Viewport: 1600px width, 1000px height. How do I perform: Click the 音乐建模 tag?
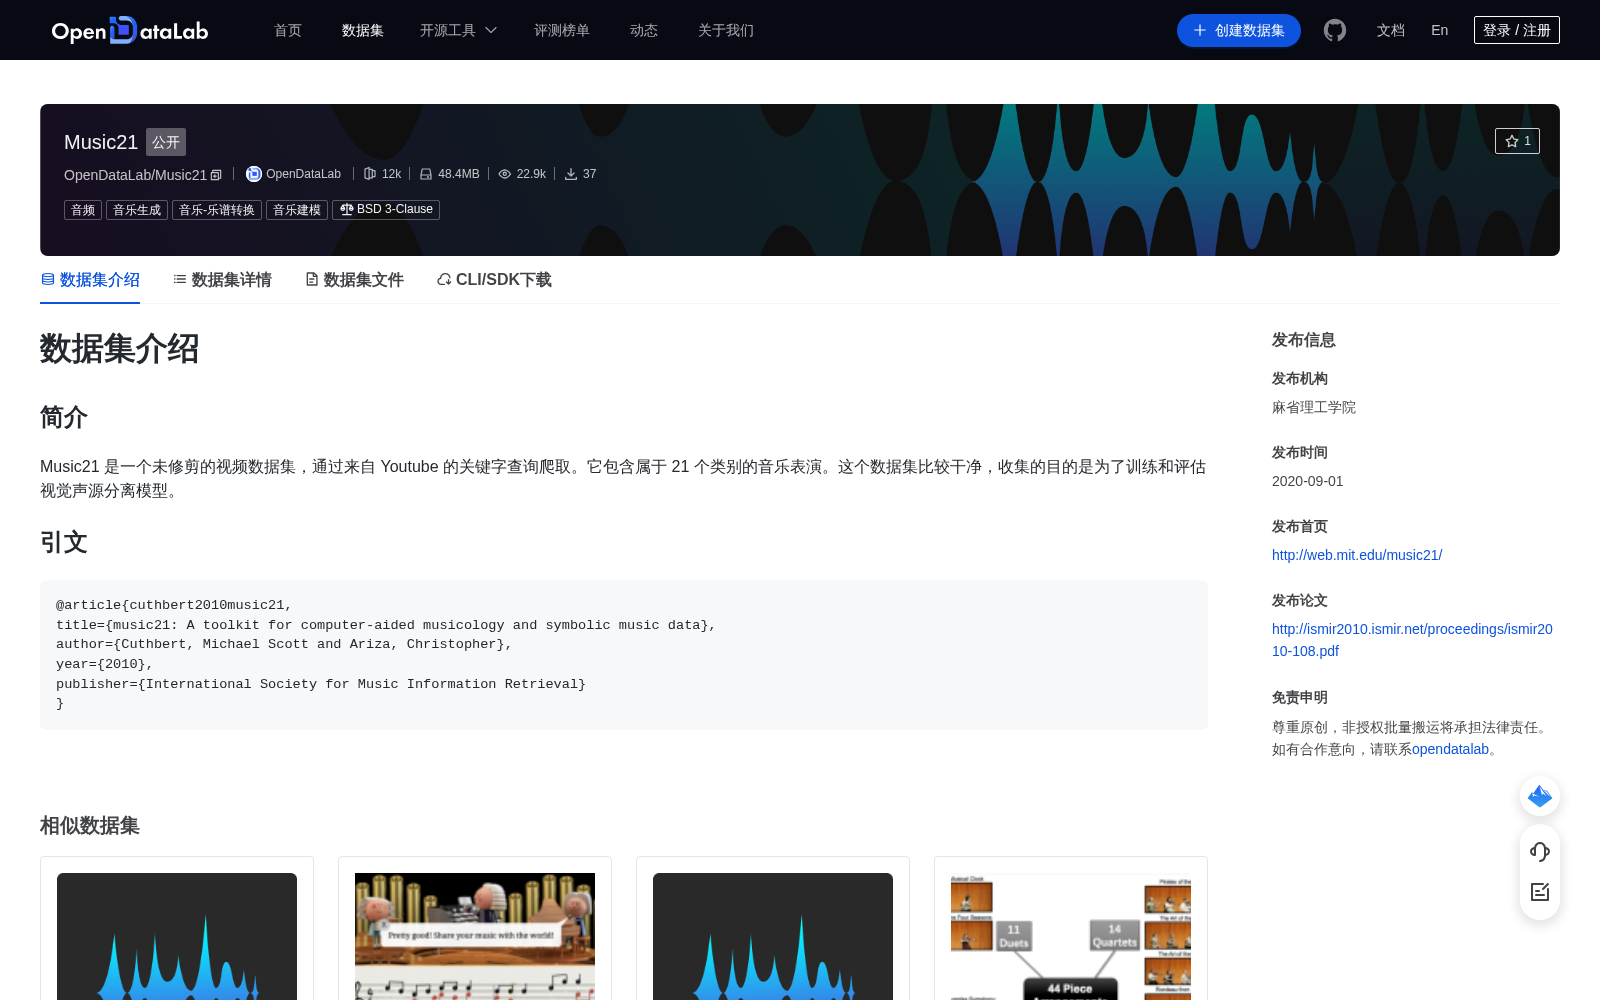pos(297,210)
